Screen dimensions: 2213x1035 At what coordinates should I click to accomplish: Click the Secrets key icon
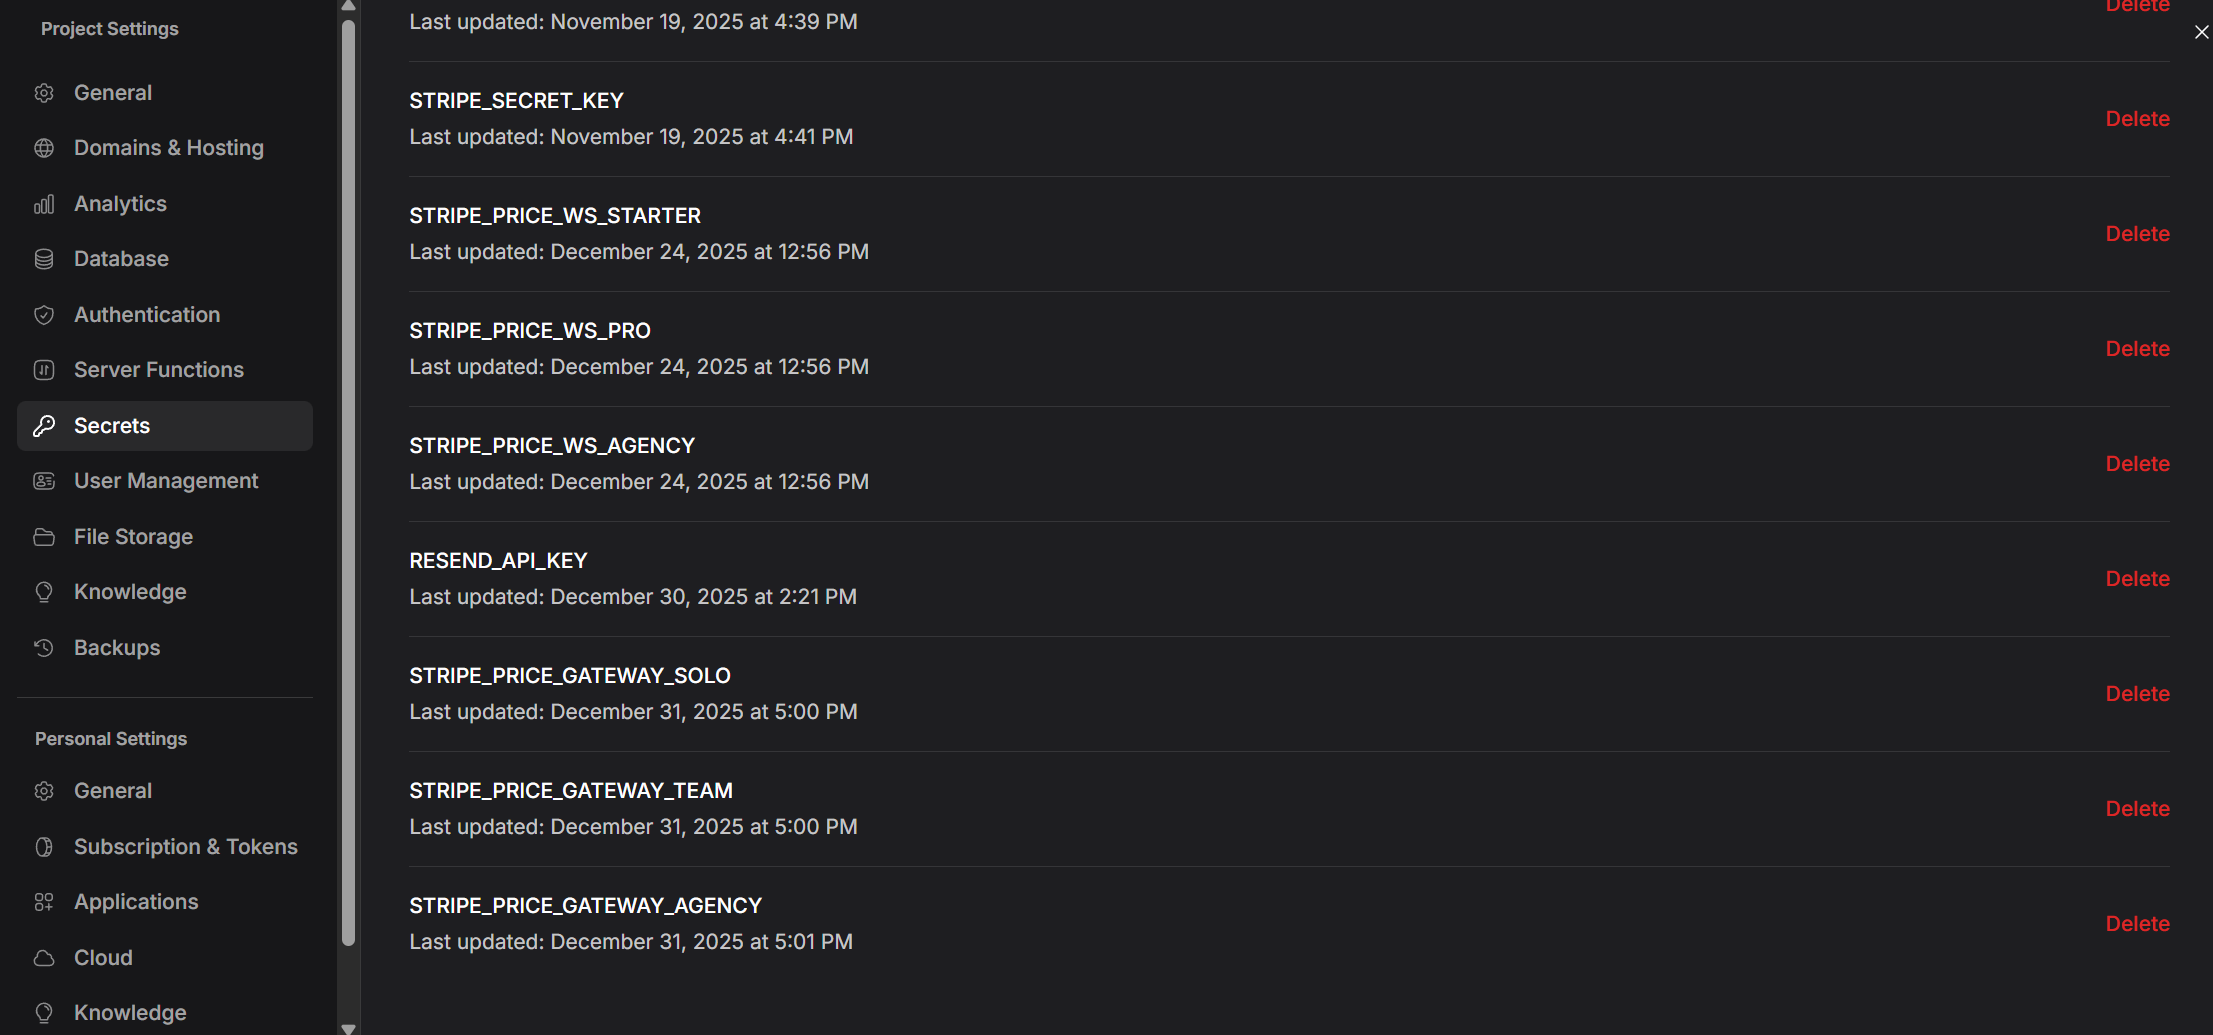click(44, 426)
